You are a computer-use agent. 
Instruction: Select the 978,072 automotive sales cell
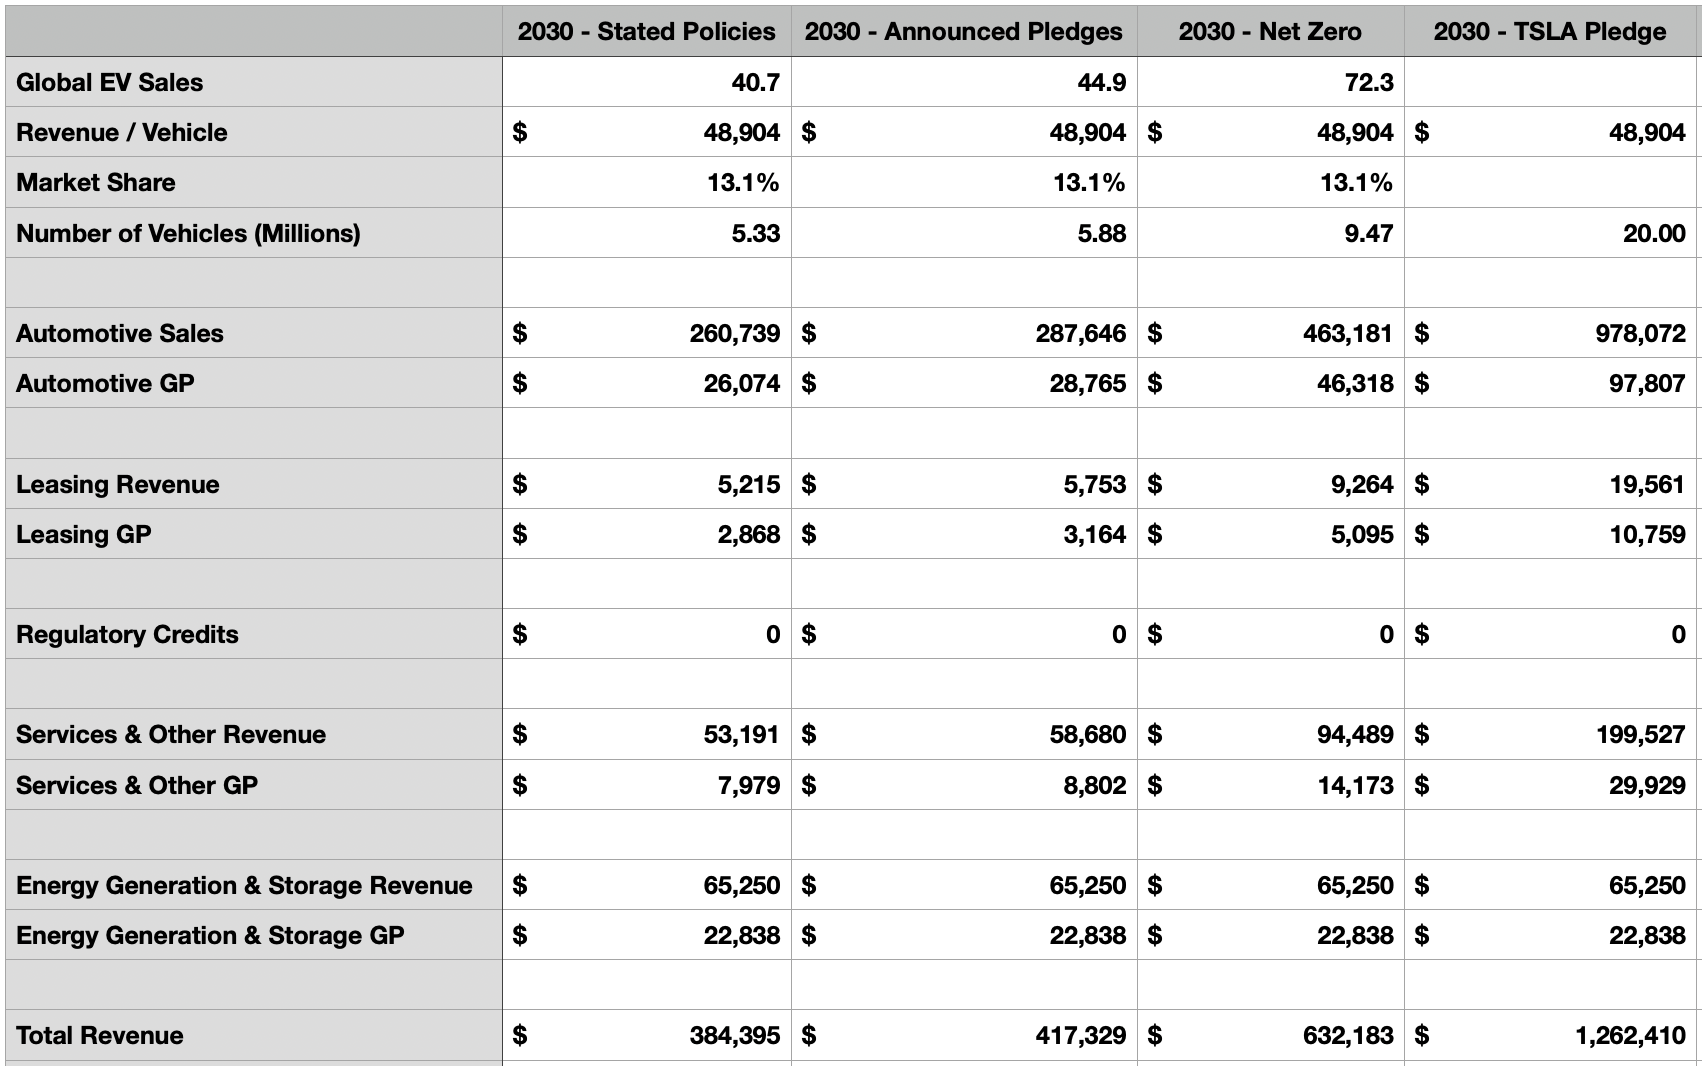click(1550, 333)
